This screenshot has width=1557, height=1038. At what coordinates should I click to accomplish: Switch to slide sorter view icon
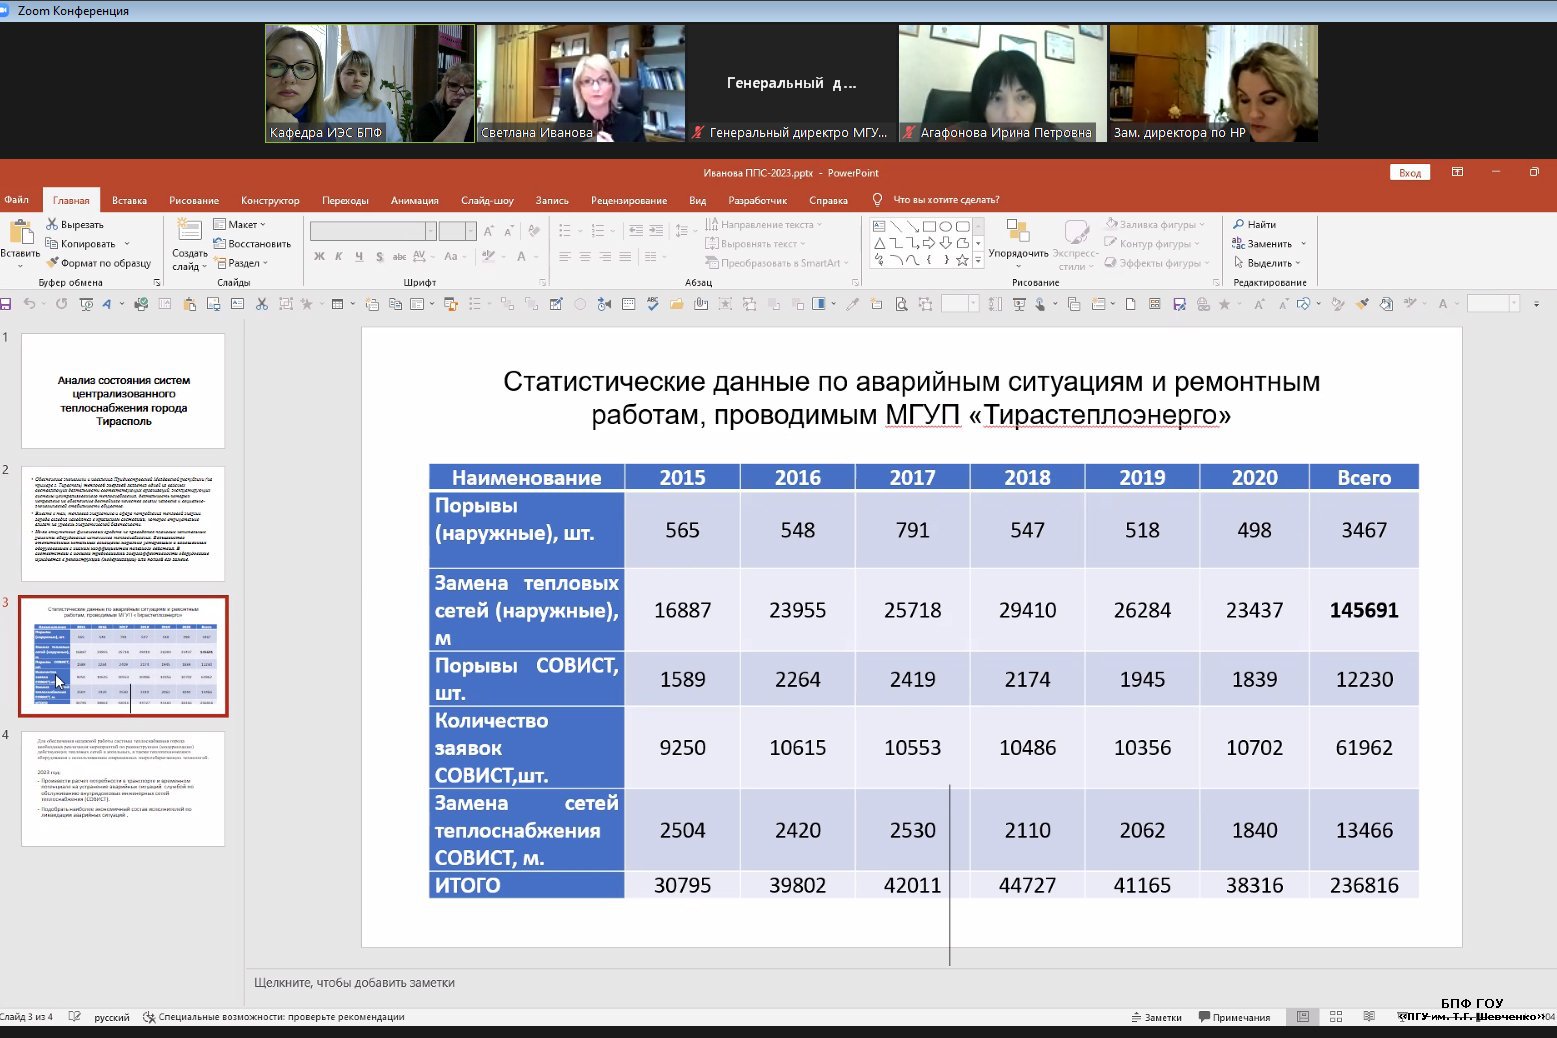[x=1336, y=1016]
